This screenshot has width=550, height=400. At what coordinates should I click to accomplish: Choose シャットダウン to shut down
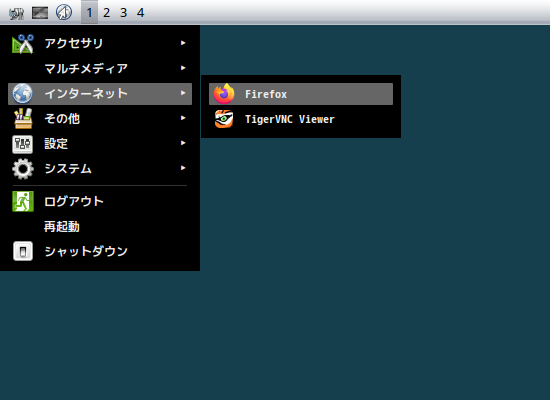[x=100, y=251]
